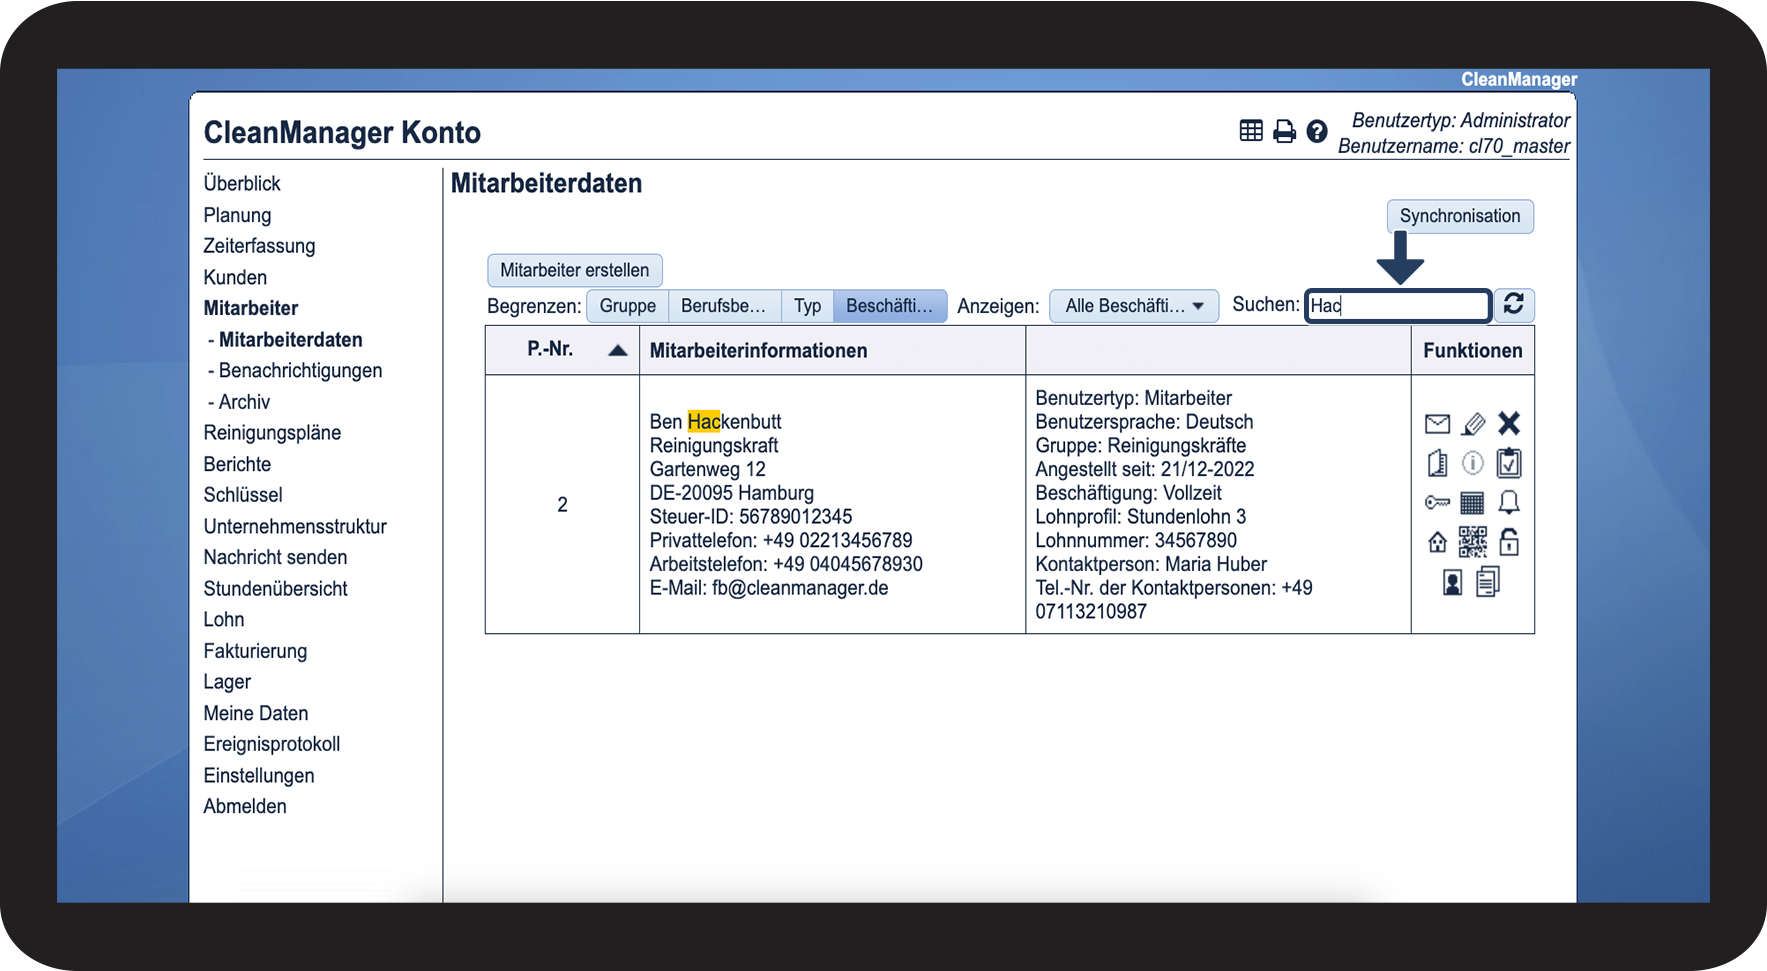Click the E-Mail fb@cleanmanager.de text
The height and width of the screenshot is (971, 1767).
click(x=769, y=588)
